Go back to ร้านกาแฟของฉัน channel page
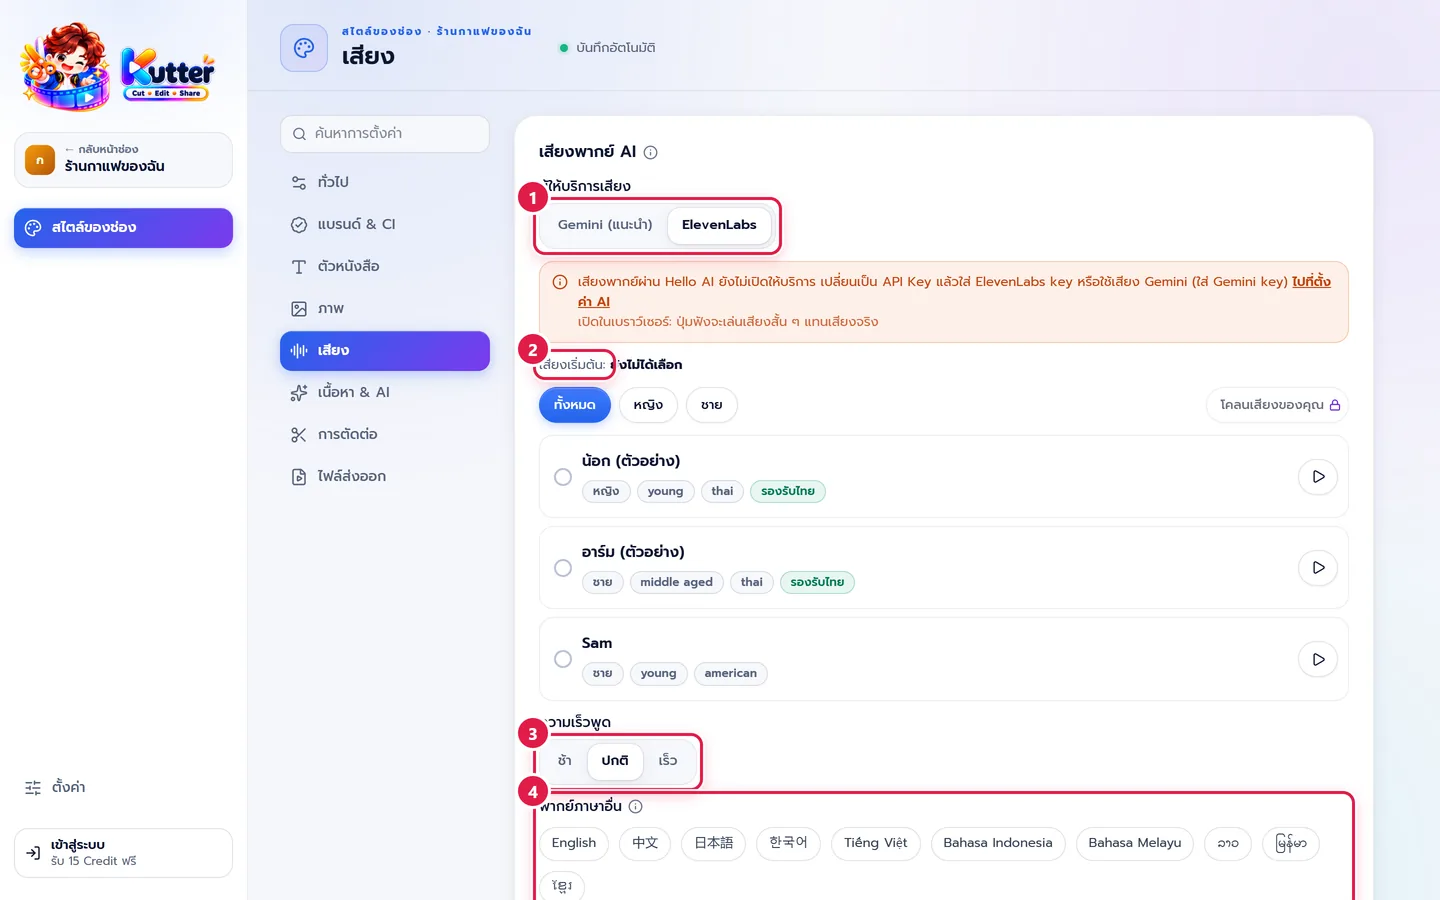 tap(123, 160)
